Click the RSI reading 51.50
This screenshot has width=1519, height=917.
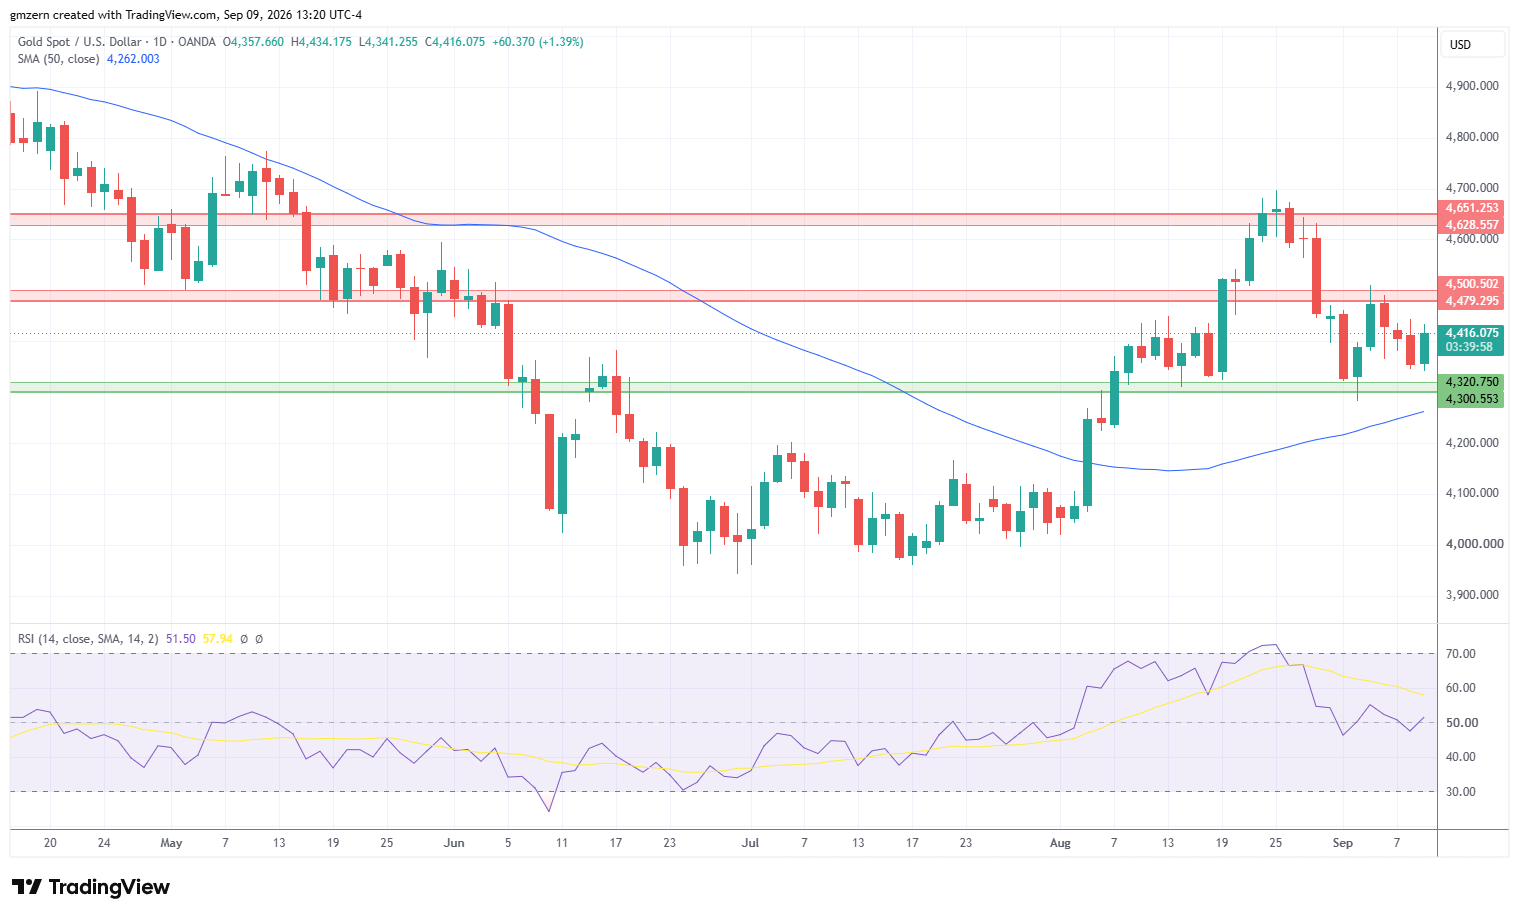coord(181,639)
